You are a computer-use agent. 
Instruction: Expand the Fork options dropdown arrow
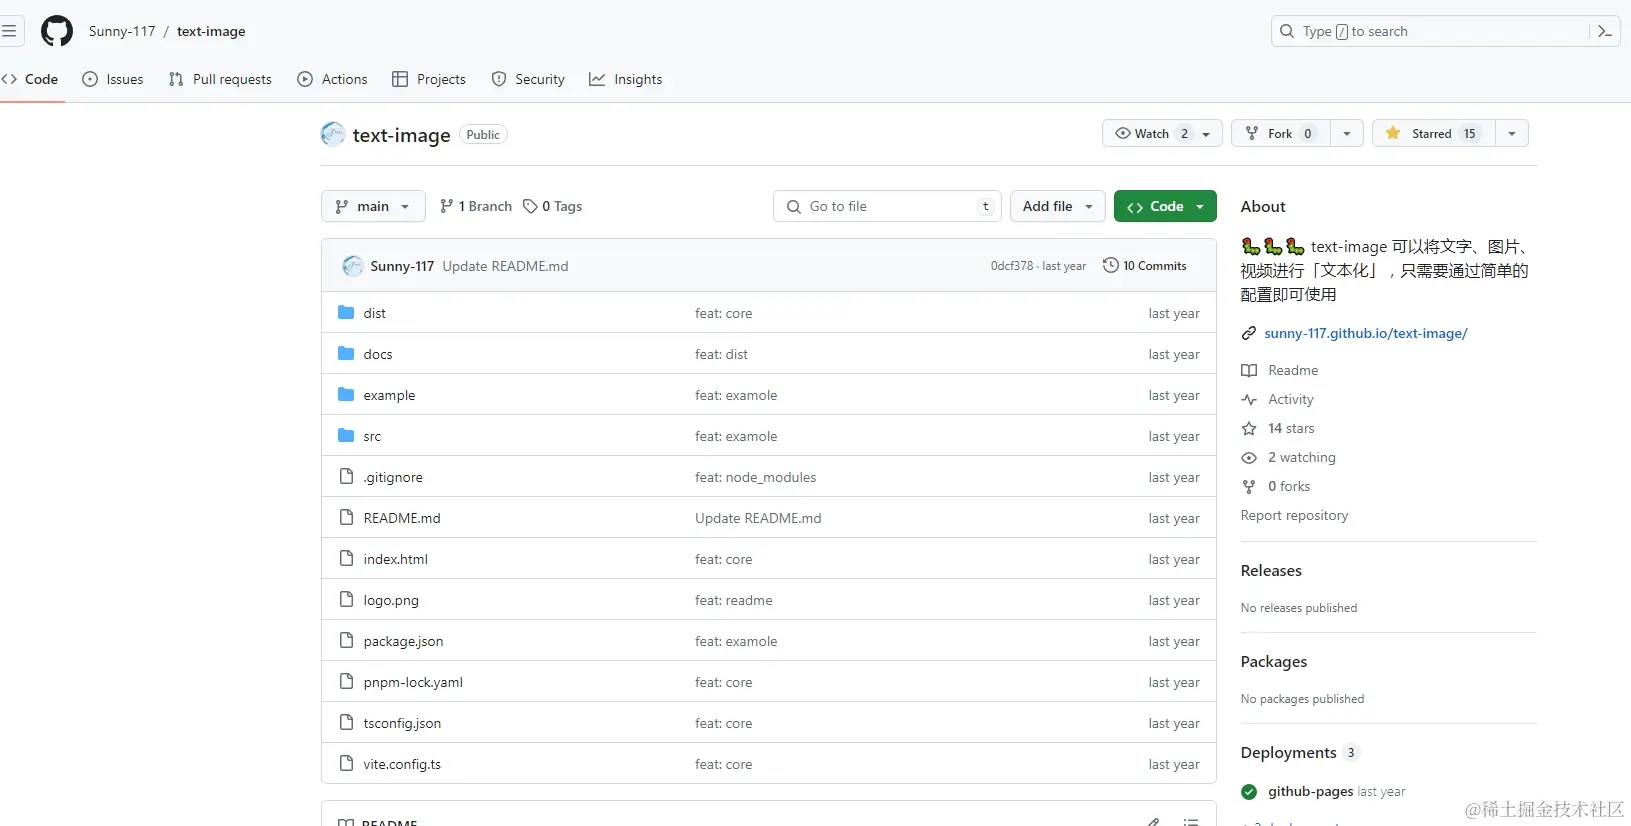pyautogui.click(x=1347, y=133)
